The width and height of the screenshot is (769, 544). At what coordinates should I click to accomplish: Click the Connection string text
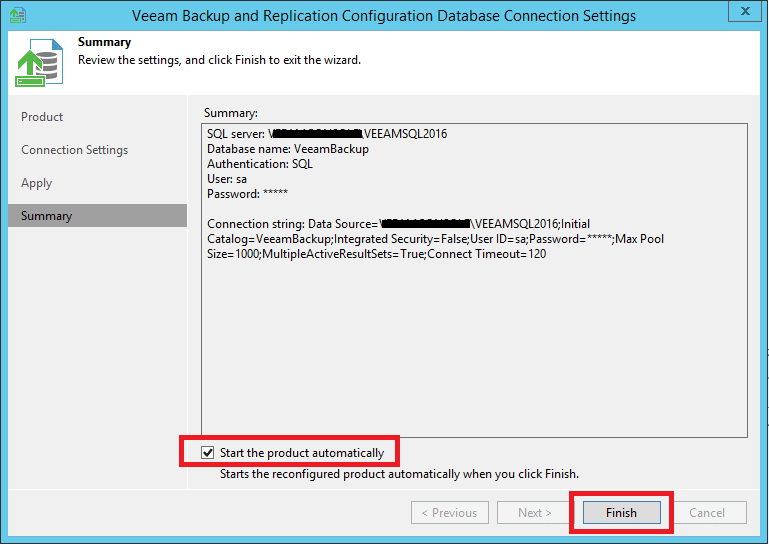click(435, 239)
